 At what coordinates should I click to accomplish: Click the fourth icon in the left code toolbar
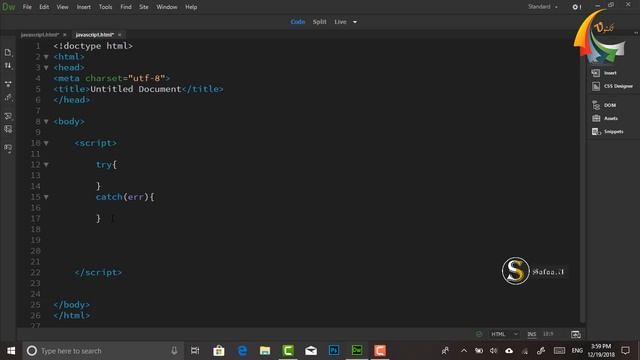(8, 98)
